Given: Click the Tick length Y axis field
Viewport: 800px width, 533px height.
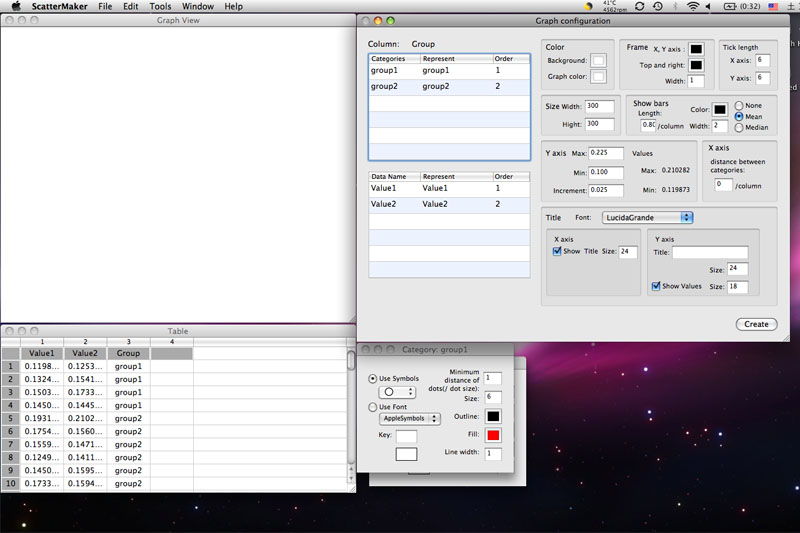Looking at the screenshot, I should pos(763,78).
